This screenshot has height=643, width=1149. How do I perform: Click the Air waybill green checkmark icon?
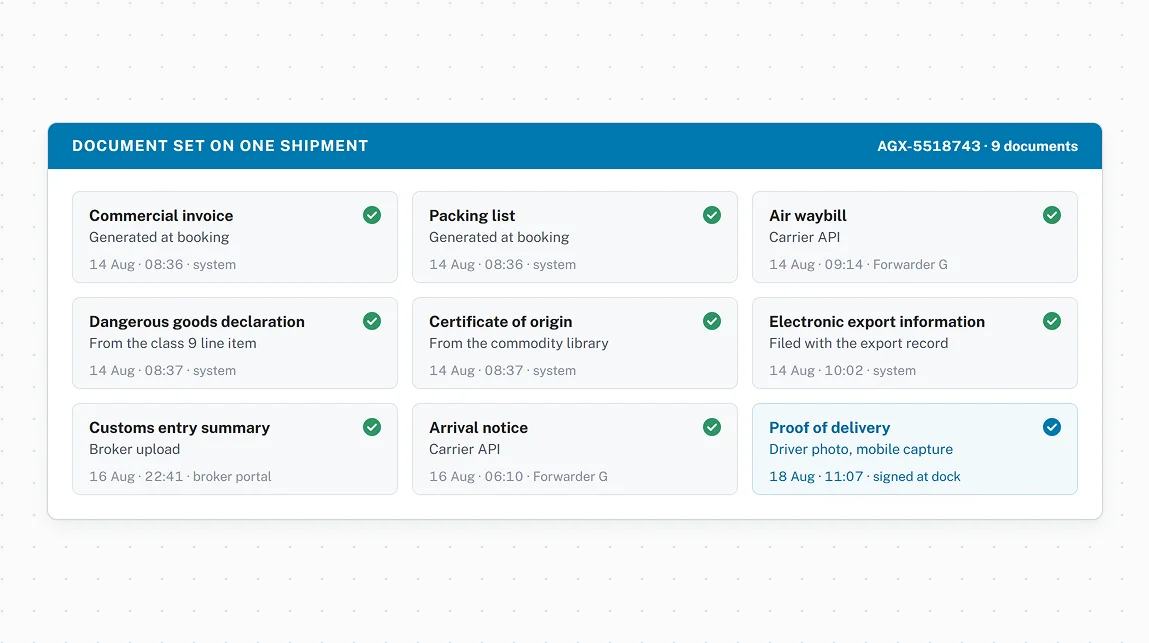[x=1052, y=215]
